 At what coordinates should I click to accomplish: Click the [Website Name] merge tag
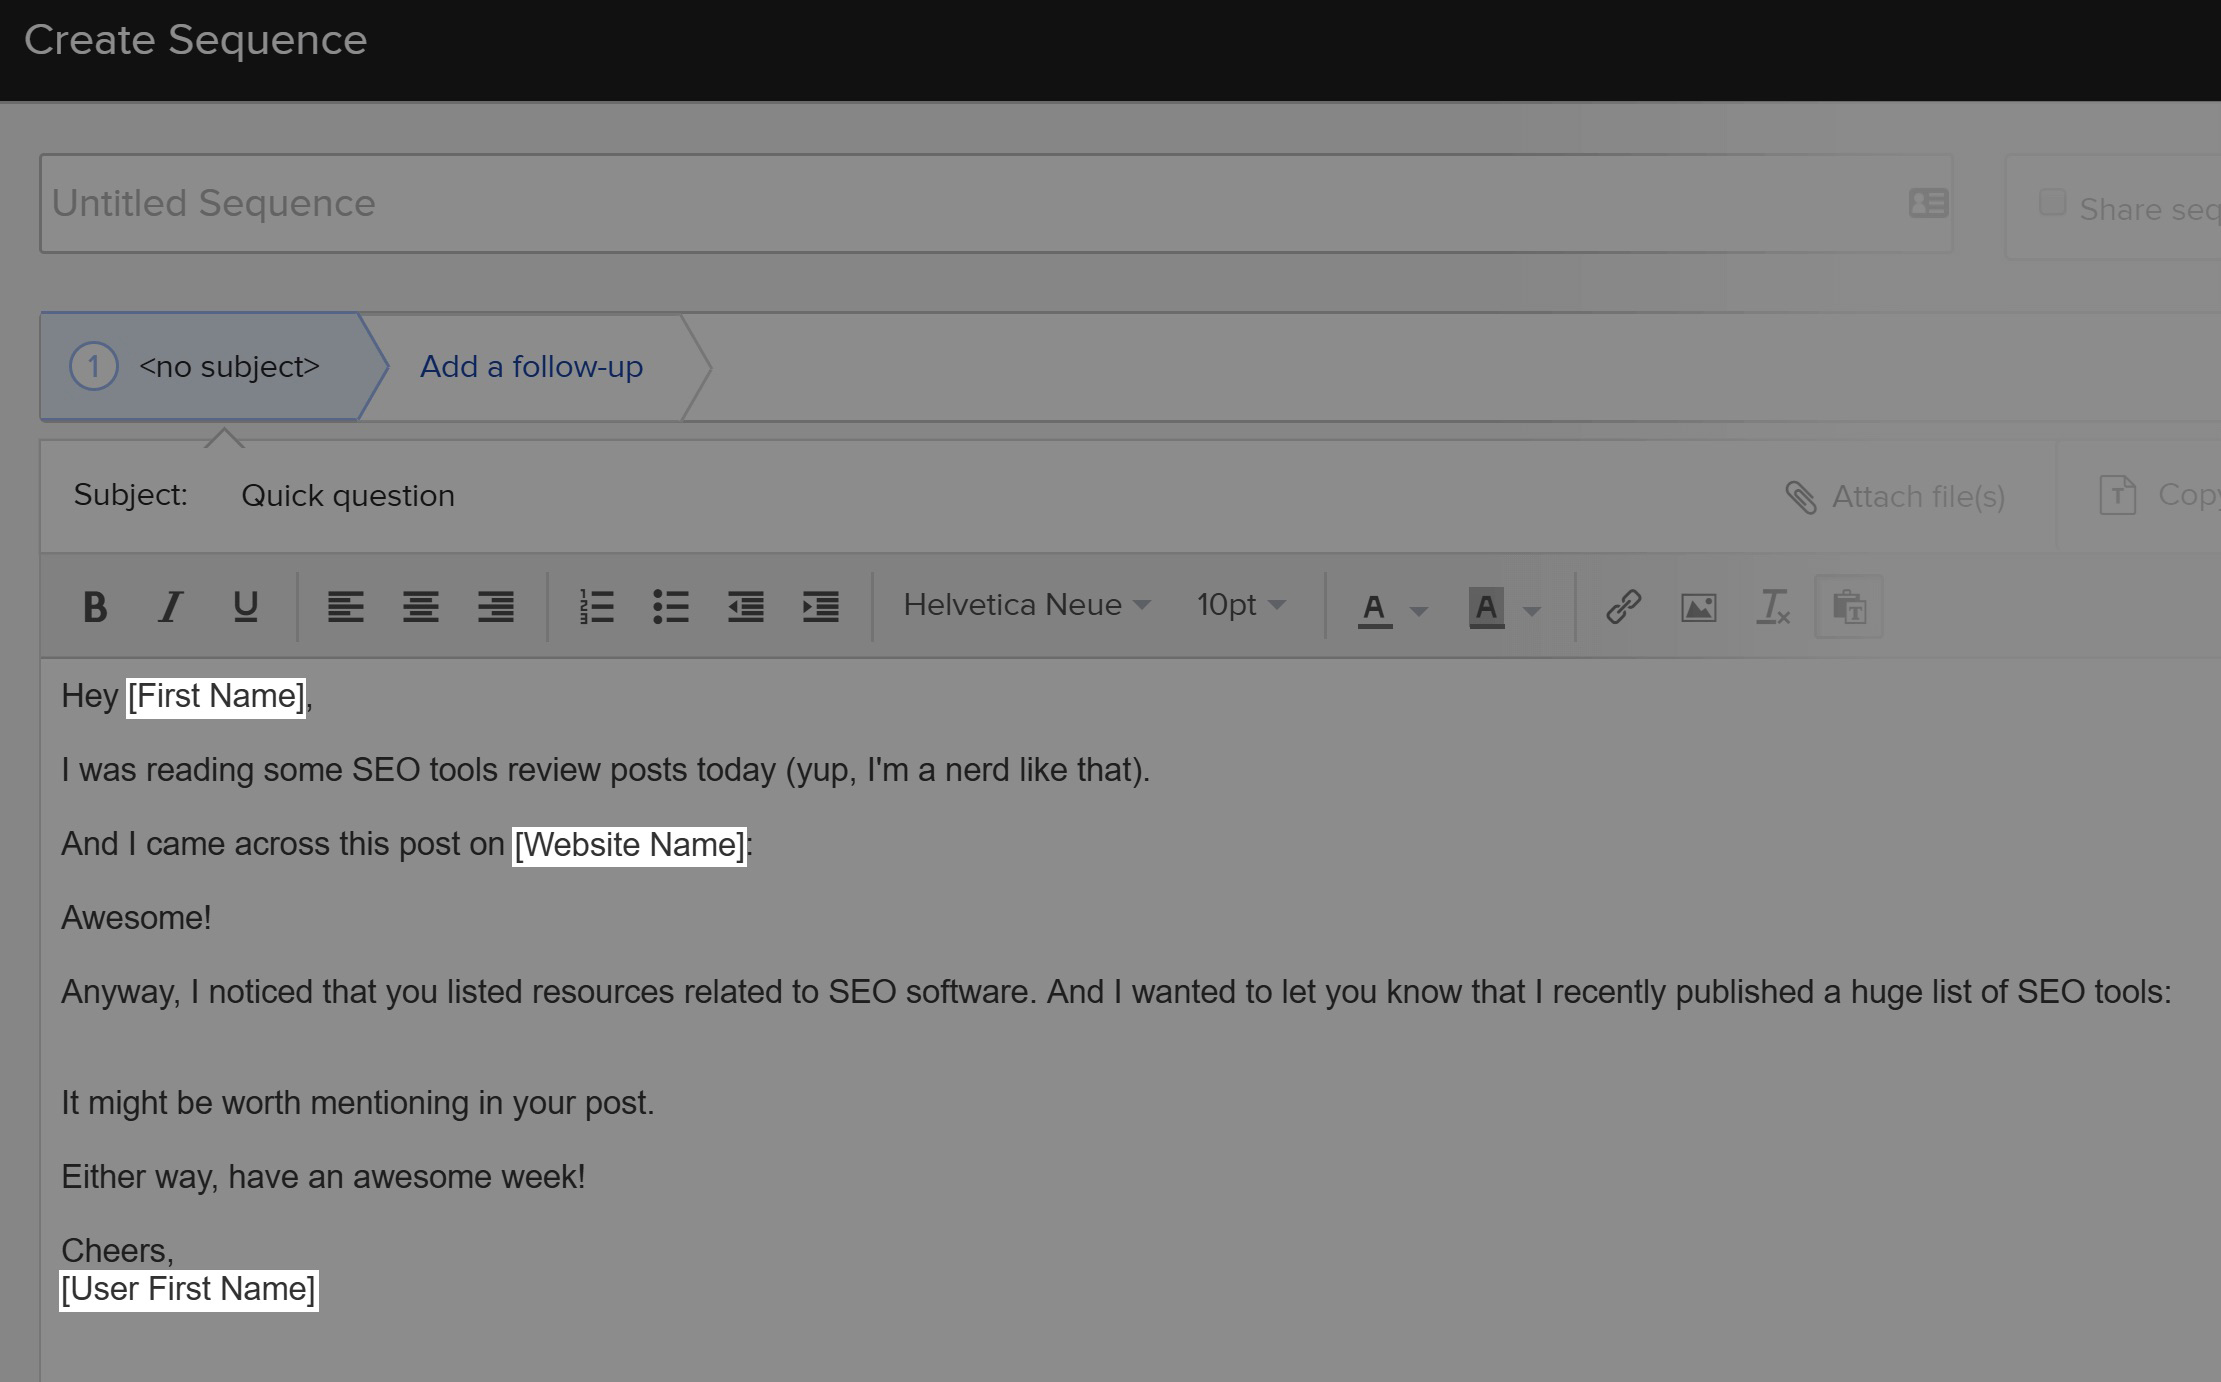coord(629,845)
